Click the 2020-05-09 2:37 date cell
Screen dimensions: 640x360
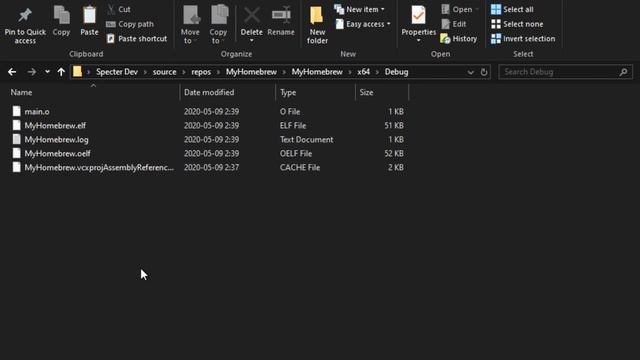click(211, 167)
